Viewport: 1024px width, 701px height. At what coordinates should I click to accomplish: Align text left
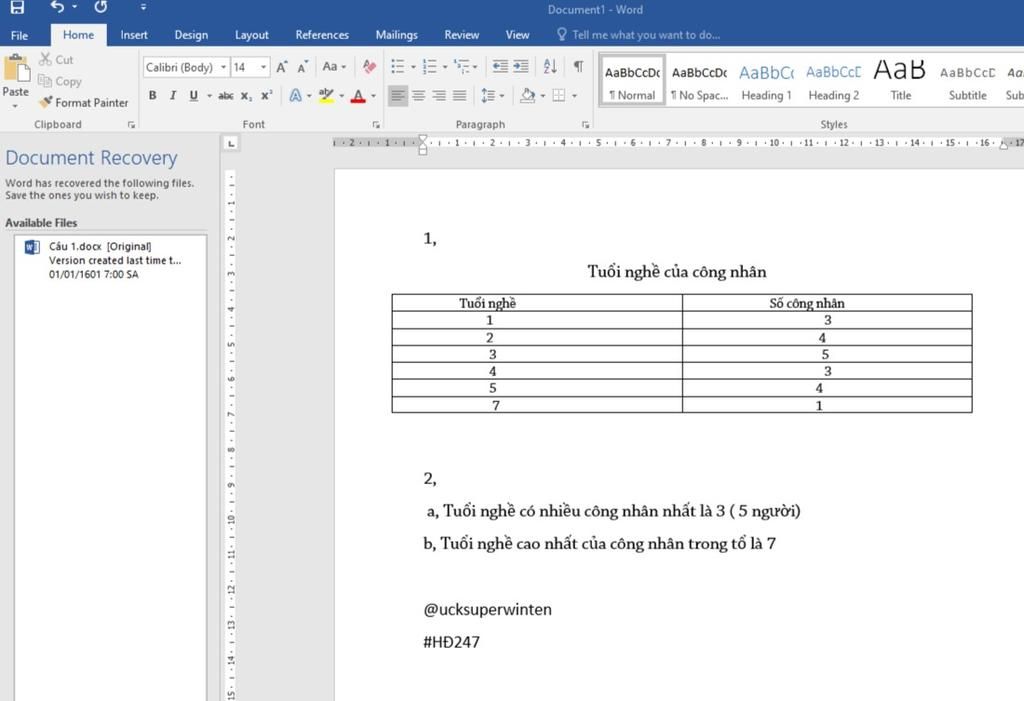[397, 96]
